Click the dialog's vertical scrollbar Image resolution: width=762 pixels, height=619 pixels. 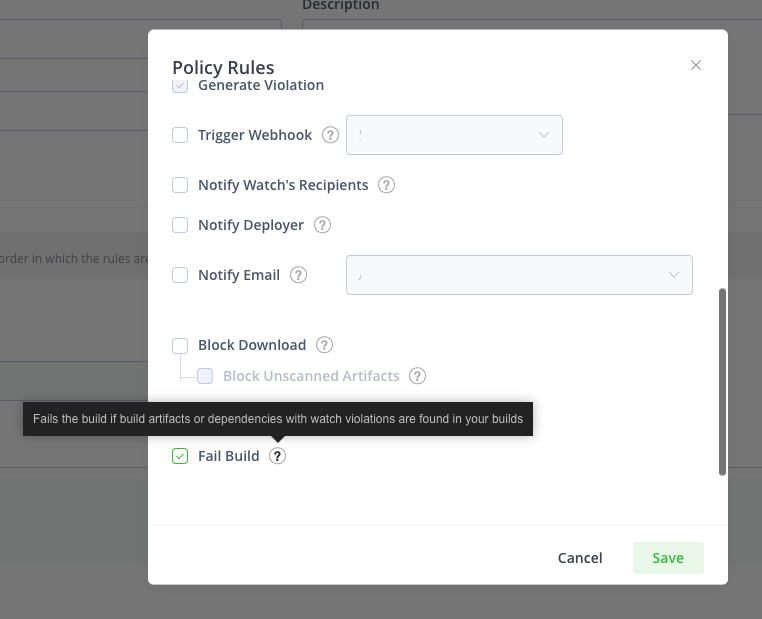(x=722, y=382)
